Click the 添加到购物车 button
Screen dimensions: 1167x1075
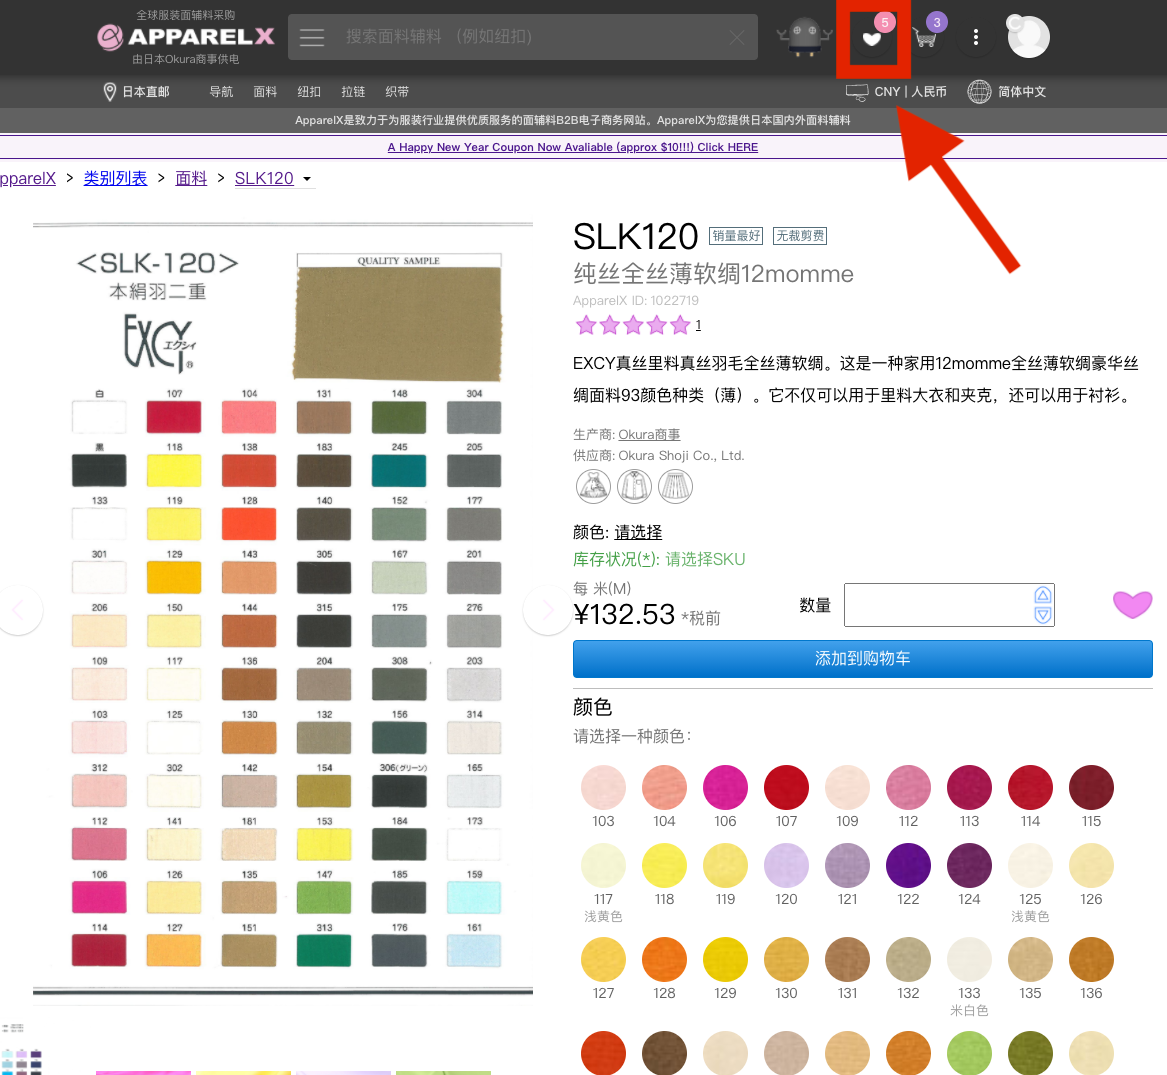(862, 659)
